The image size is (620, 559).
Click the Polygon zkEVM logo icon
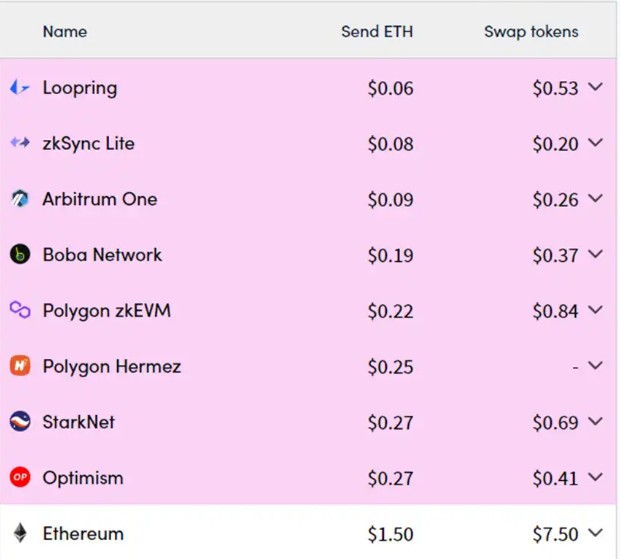tap(20, 310)
